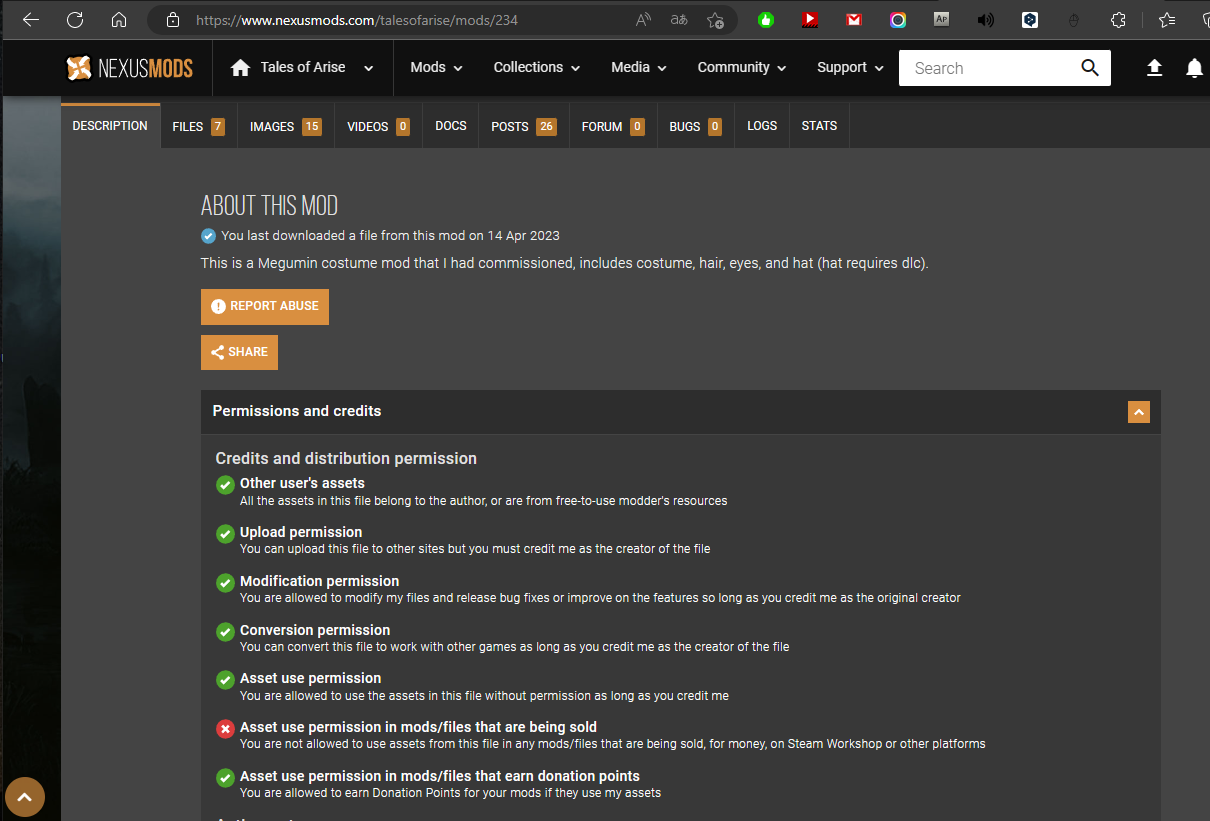Screen dimensions: 1210x821
Task: Go to the browser home page icon
Action: (119, 19)
